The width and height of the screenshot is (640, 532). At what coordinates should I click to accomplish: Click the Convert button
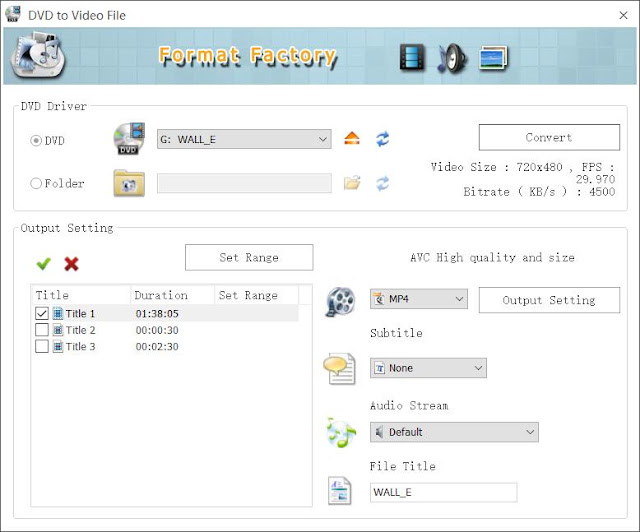(x=549, y=138)
